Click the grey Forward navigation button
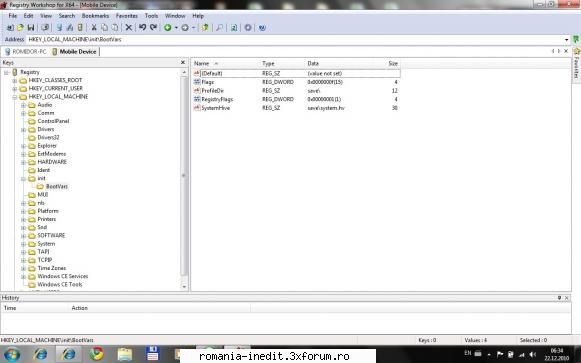581x363 pixels. click(185, 27)
